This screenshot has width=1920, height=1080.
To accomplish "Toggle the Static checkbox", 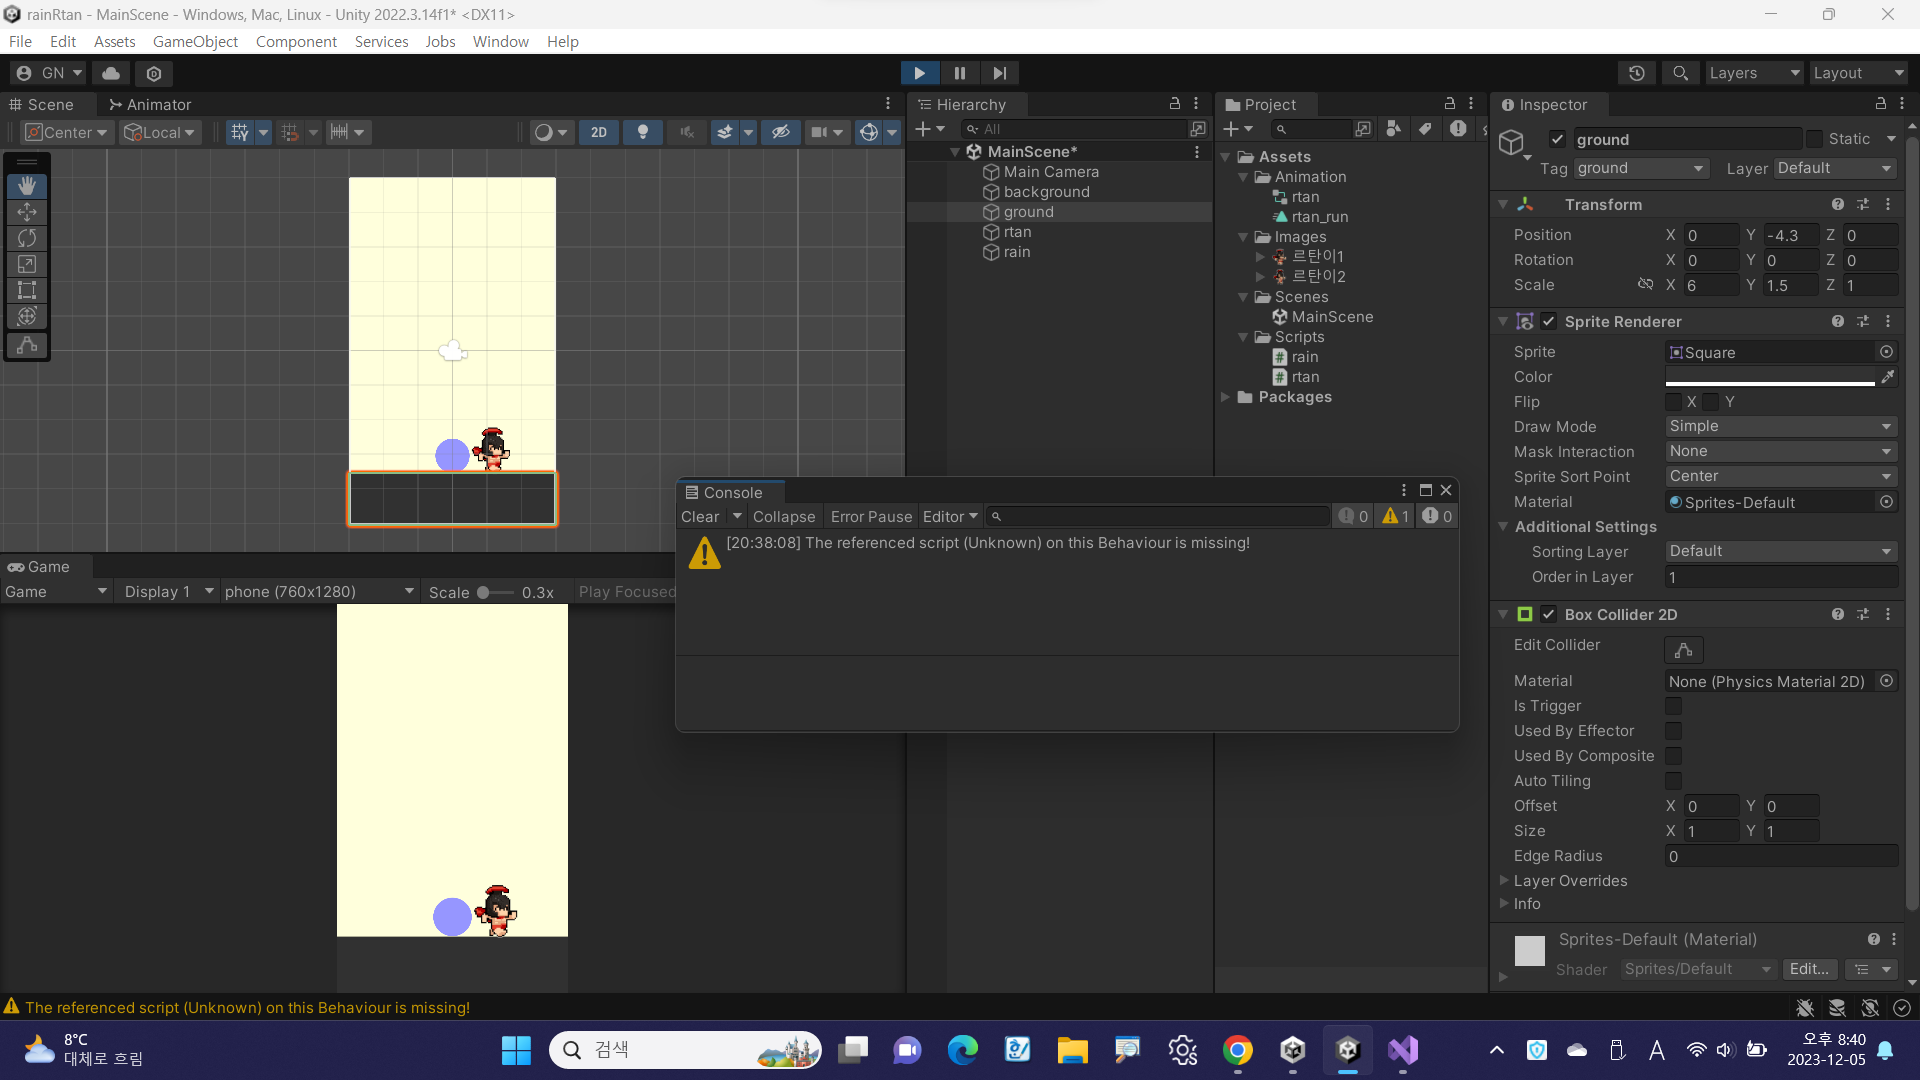I will [1814, 139].
